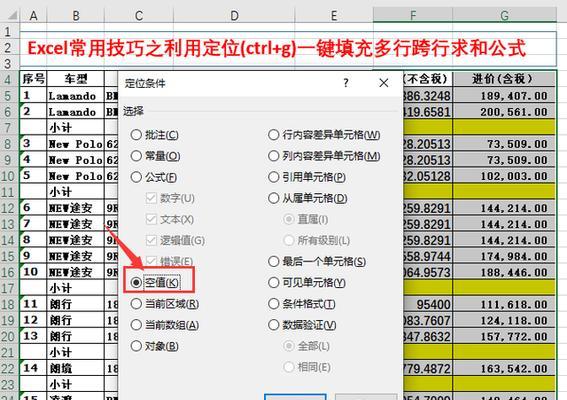Click the Lamando cell in row 5
Image resolution: width=567 pixels, height=400 pixels.
pos(76,96)
